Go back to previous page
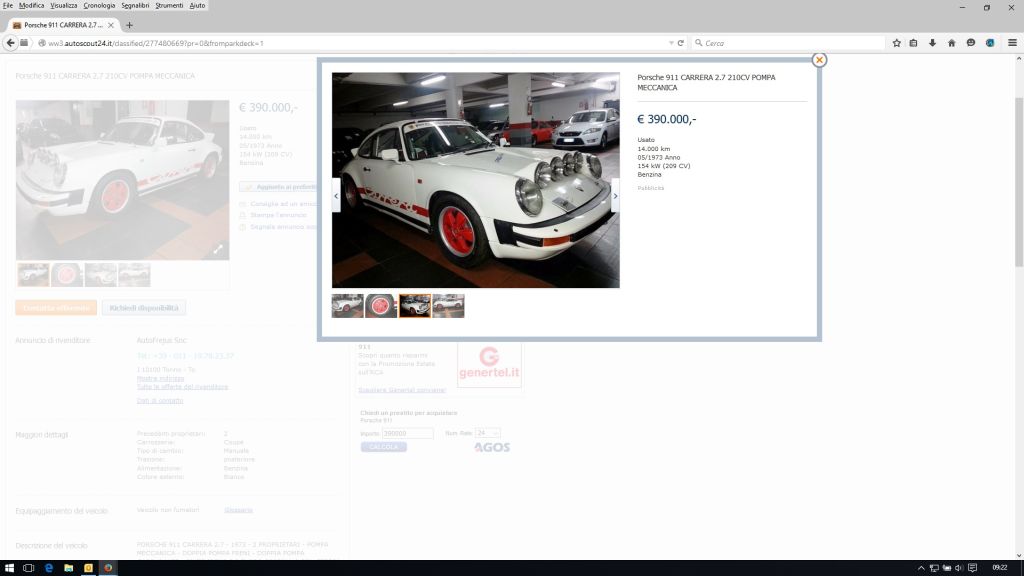 pos(10,43)
